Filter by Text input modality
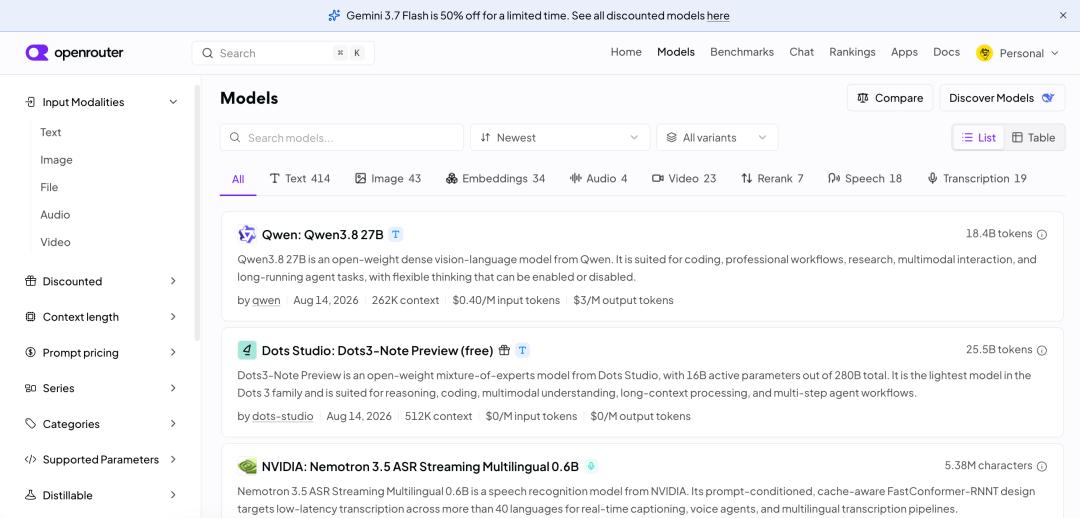This screenshot has width=1080, height=518. click(x=50, y=132)
